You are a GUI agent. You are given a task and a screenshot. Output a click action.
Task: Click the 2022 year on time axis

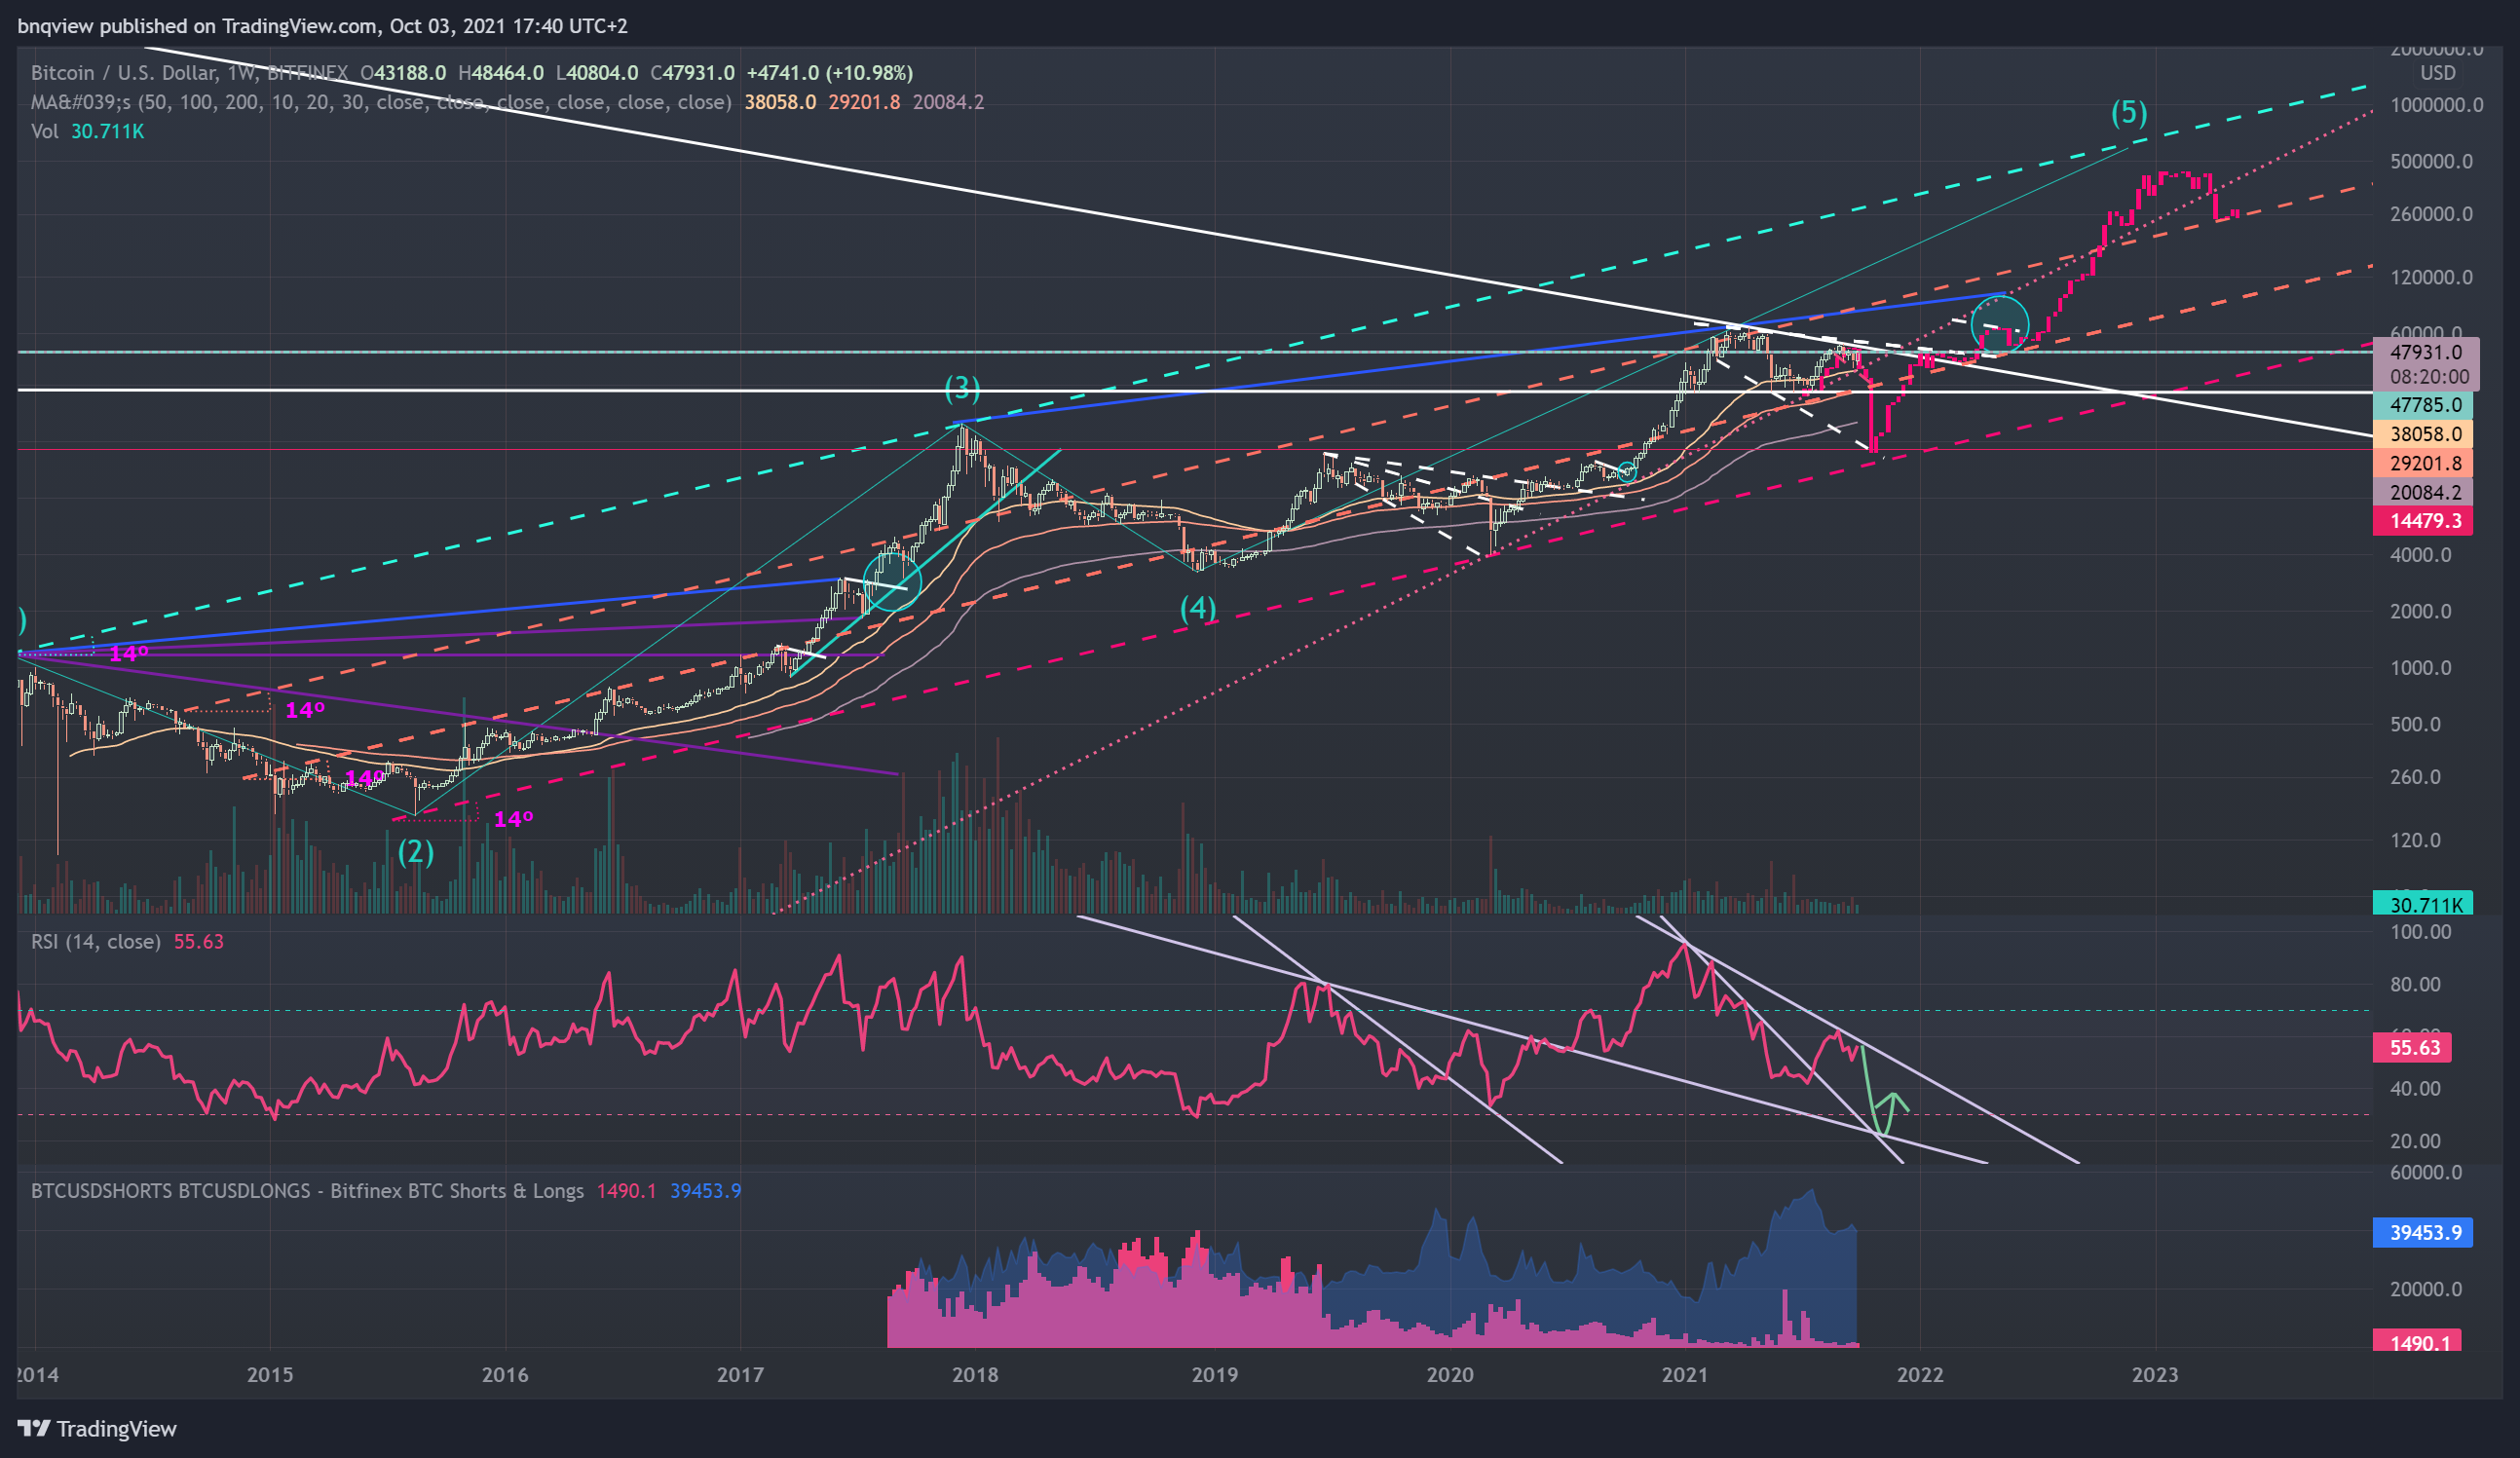point(1920,1375)
